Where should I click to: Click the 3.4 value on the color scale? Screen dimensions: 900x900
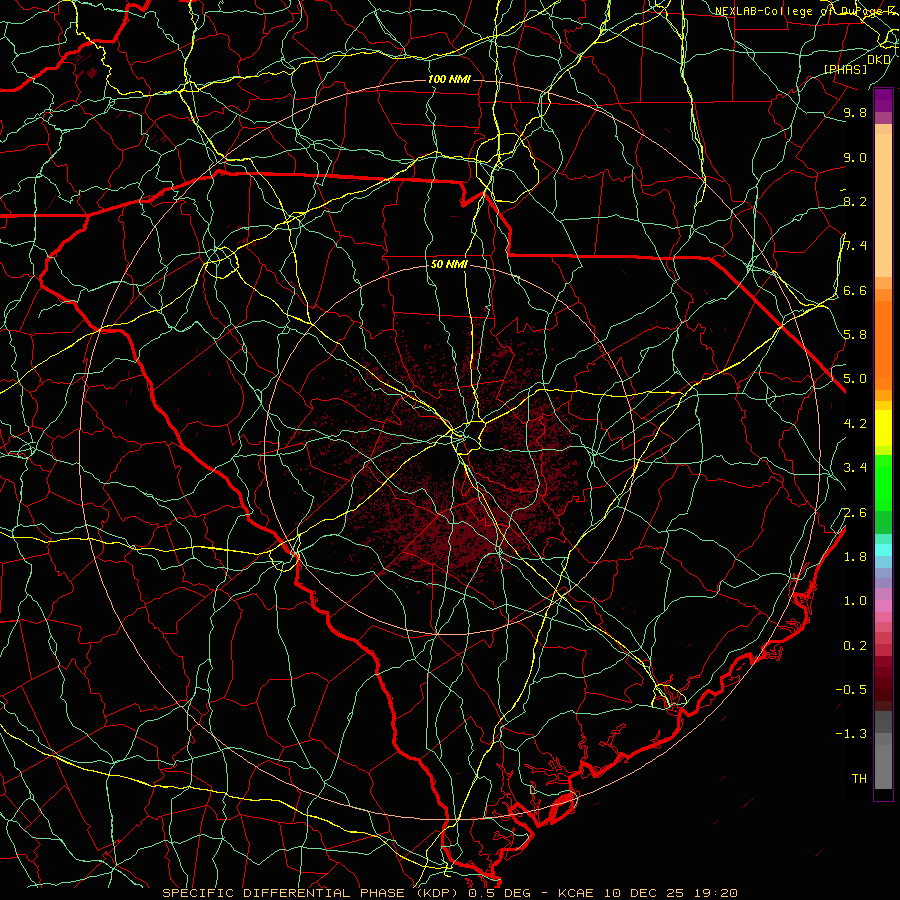855,468
